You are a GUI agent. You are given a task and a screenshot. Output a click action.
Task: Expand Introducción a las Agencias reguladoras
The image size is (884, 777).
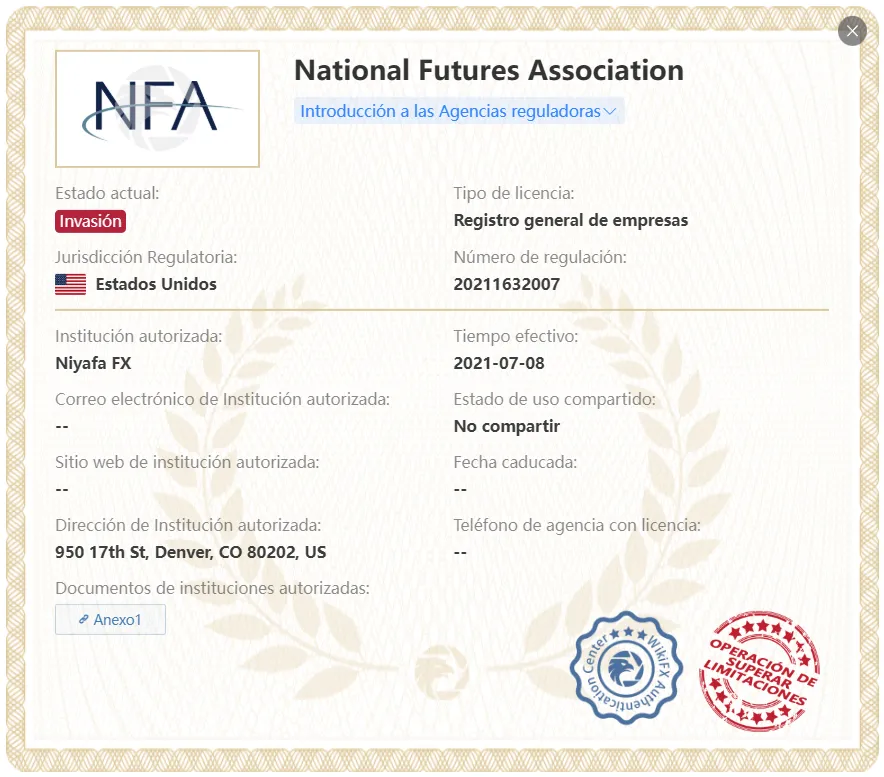click(x=458, y=111)
